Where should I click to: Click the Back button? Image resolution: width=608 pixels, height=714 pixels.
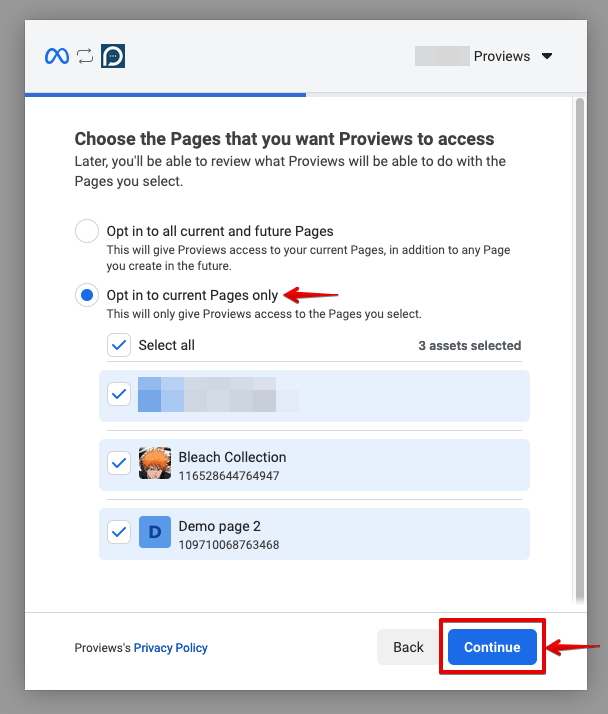pos(408,647)
